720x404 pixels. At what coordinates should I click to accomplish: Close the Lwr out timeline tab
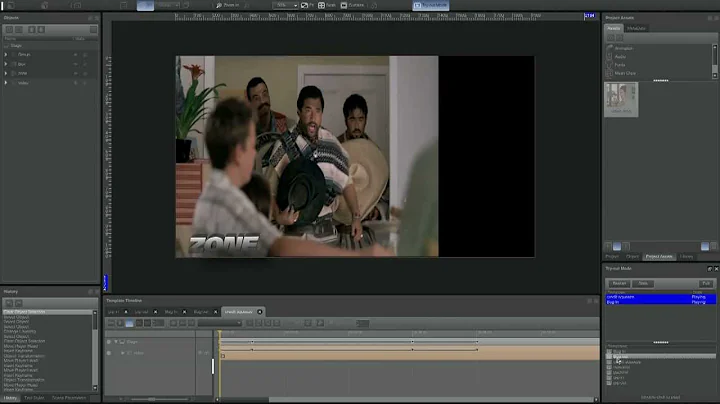155,312
